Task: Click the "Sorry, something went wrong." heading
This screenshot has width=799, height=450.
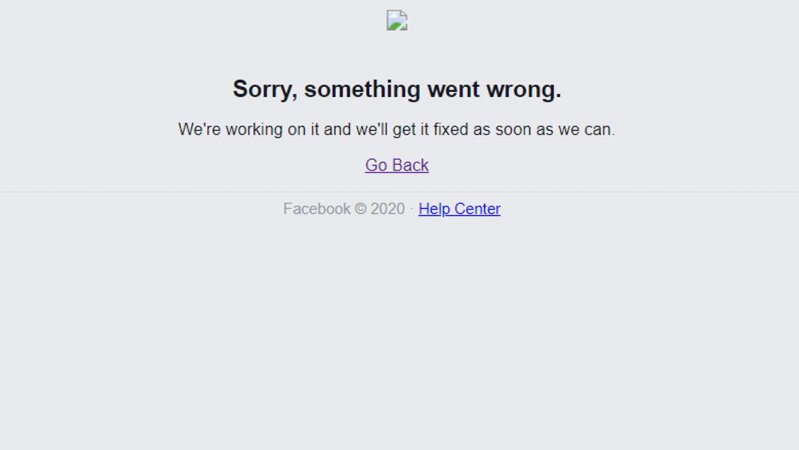Action: point(397,89)
